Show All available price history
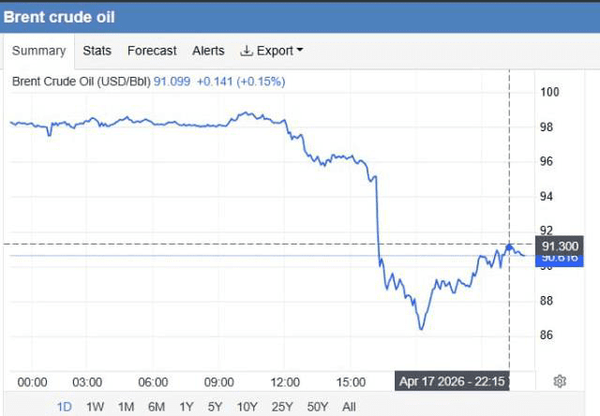 (349, 407)
